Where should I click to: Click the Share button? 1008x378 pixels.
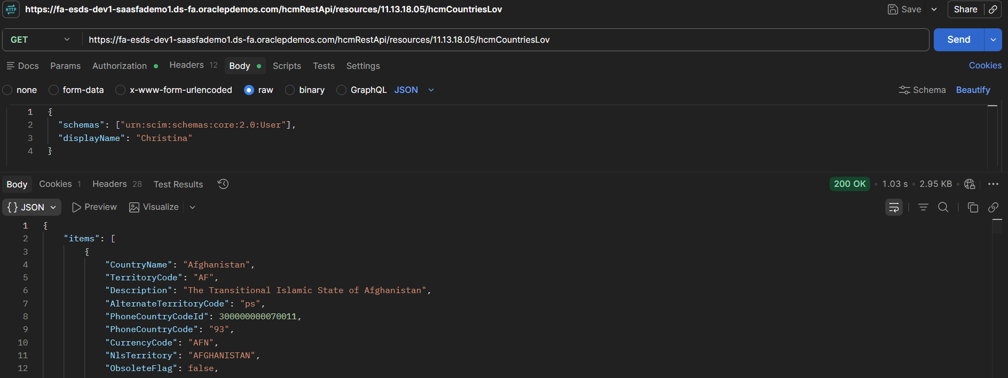pos(966,9)
